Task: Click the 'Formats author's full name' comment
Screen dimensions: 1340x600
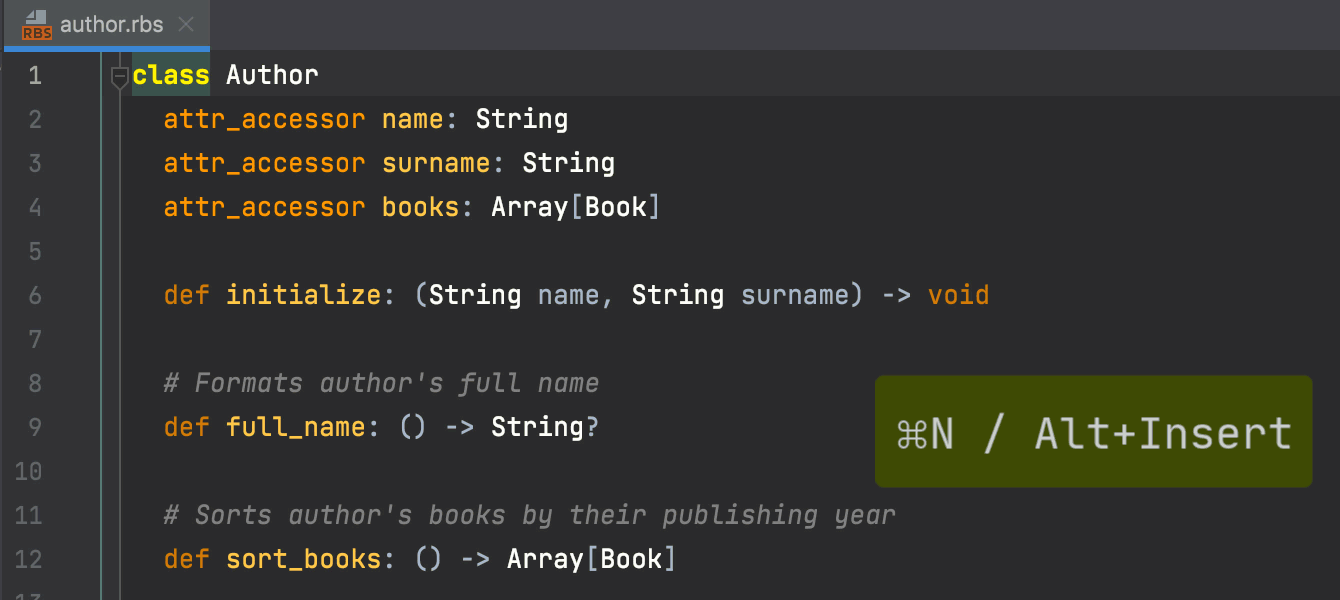Action: click(381, 384)
